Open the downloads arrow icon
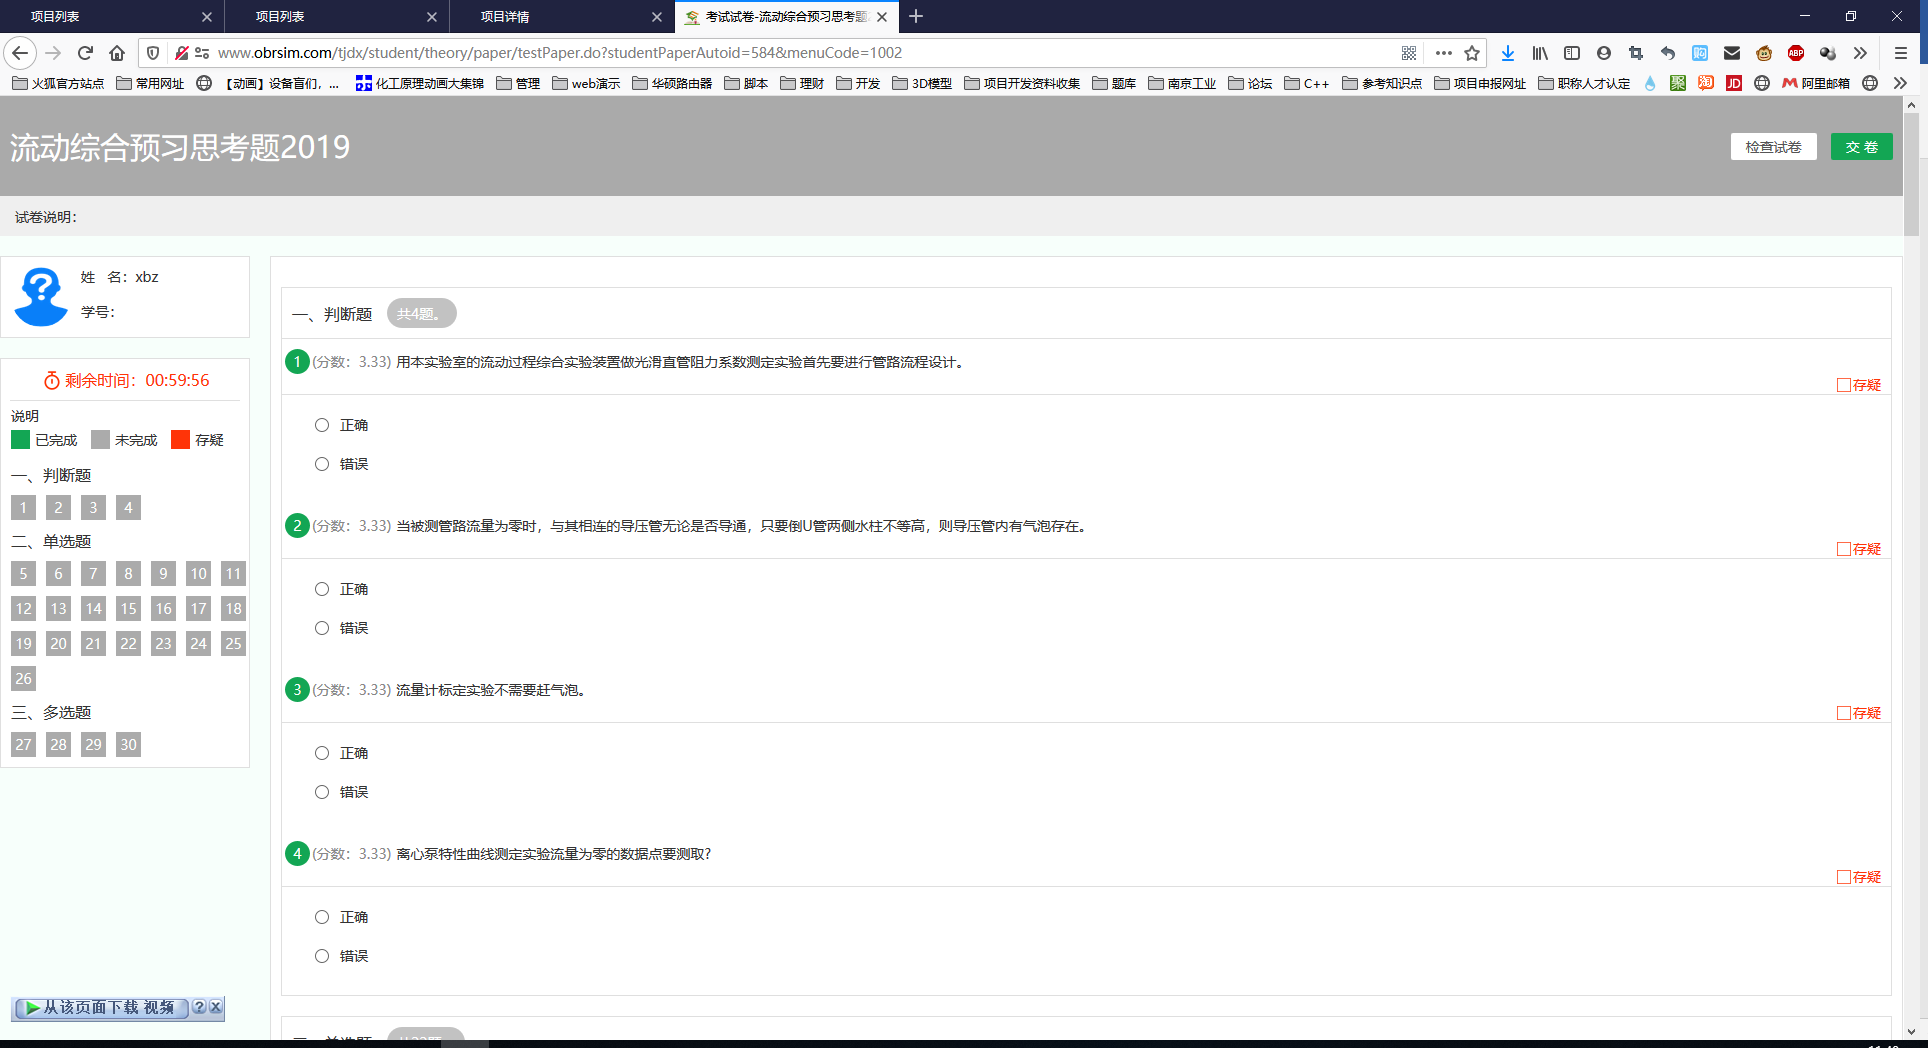 [x=1508, y=53]
